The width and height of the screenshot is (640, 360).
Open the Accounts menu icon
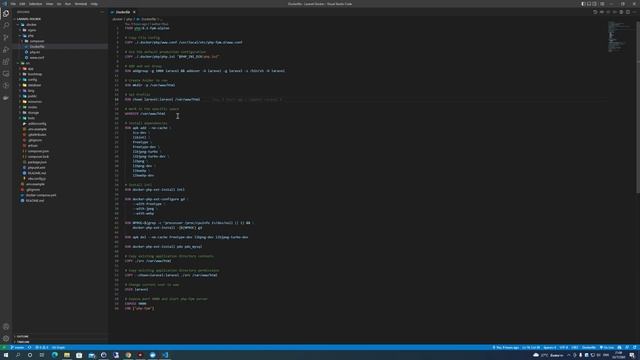(6, 327)
